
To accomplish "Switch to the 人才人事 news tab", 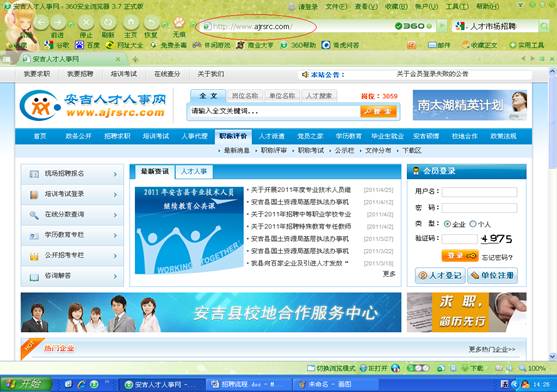I will point(194,172).
